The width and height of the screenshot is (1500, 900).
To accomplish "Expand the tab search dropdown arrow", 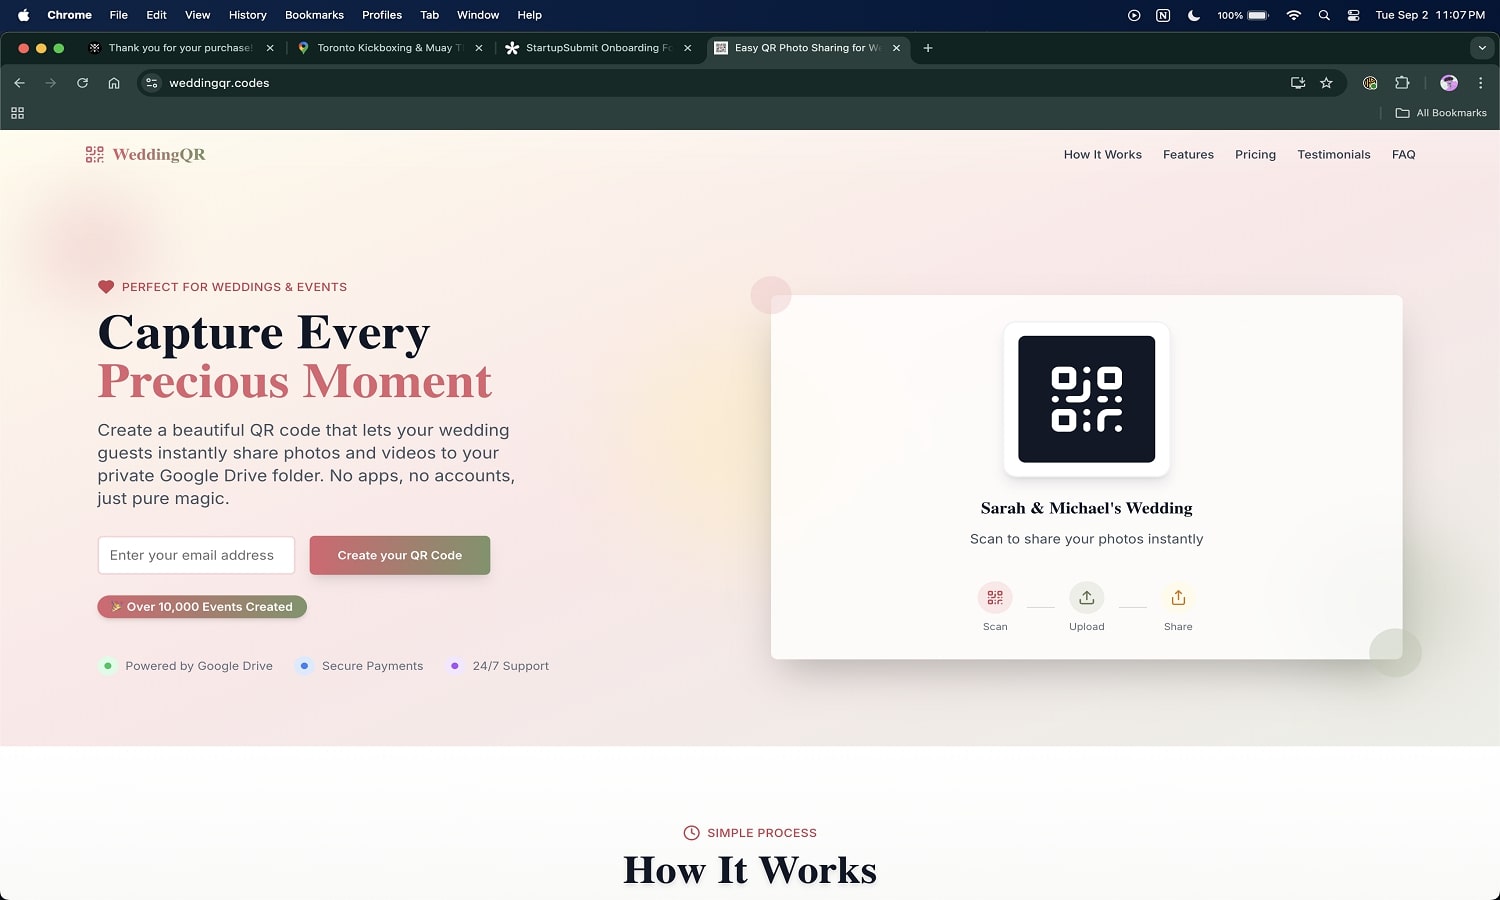I will pos(1482,48).
